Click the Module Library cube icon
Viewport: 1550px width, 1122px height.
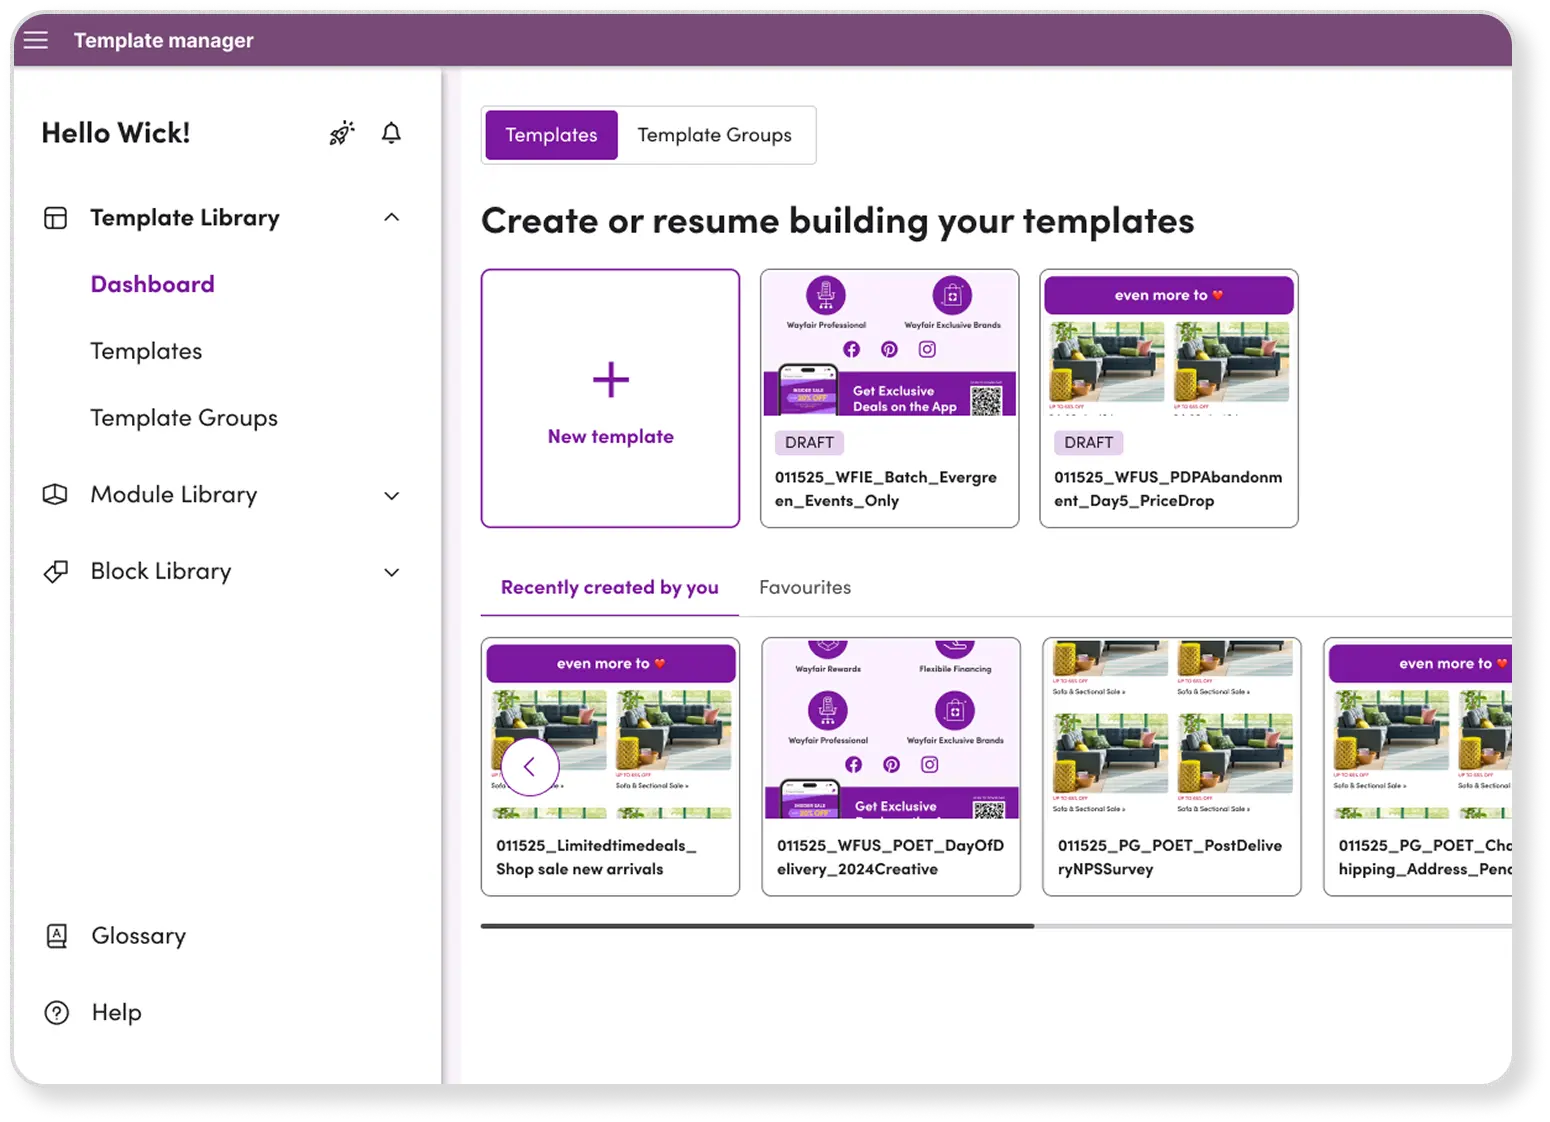pos(56,495)
